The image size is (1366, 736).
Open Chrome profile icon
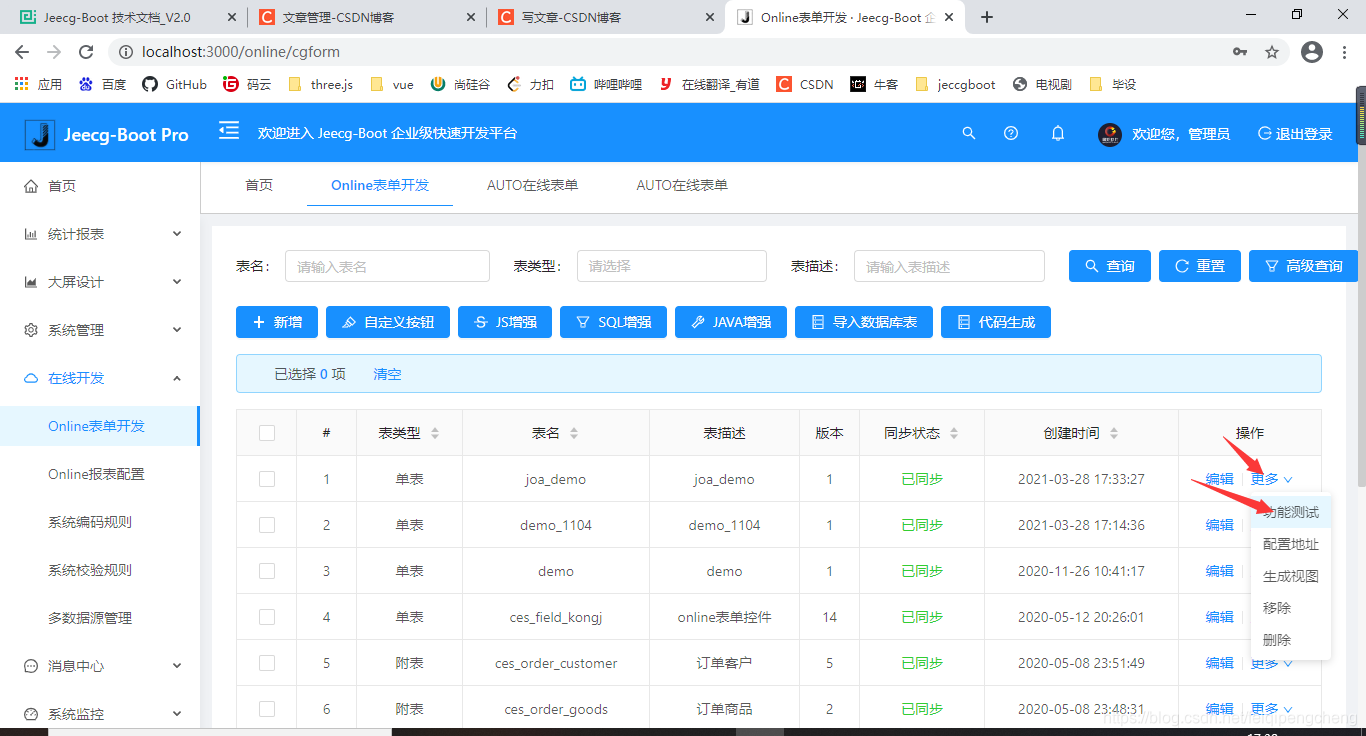pos(1312,52)
